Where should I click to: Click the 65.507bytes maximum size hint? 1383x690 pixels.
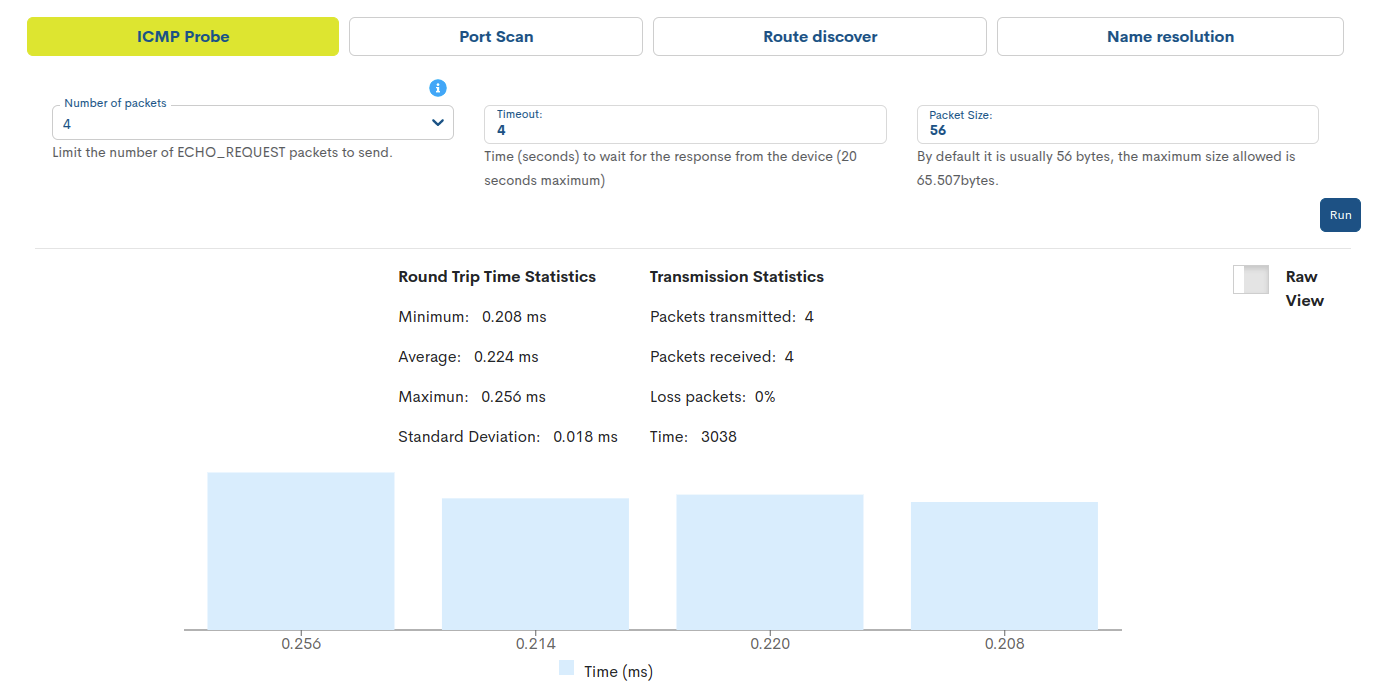pos(1106,169)
